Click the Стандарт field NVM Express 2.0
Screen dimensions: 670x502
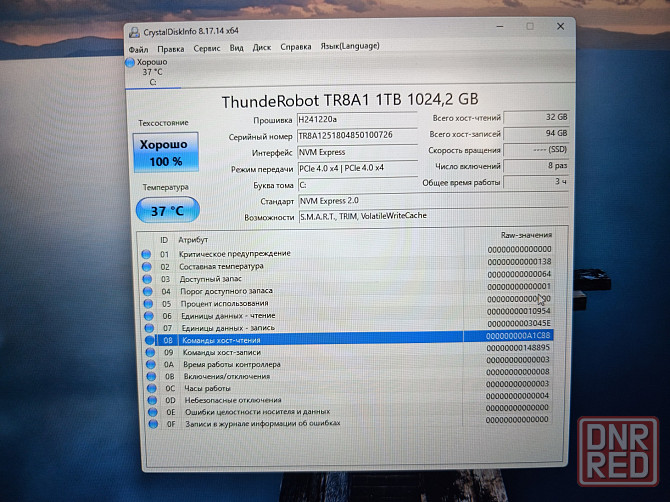(432, 200)
